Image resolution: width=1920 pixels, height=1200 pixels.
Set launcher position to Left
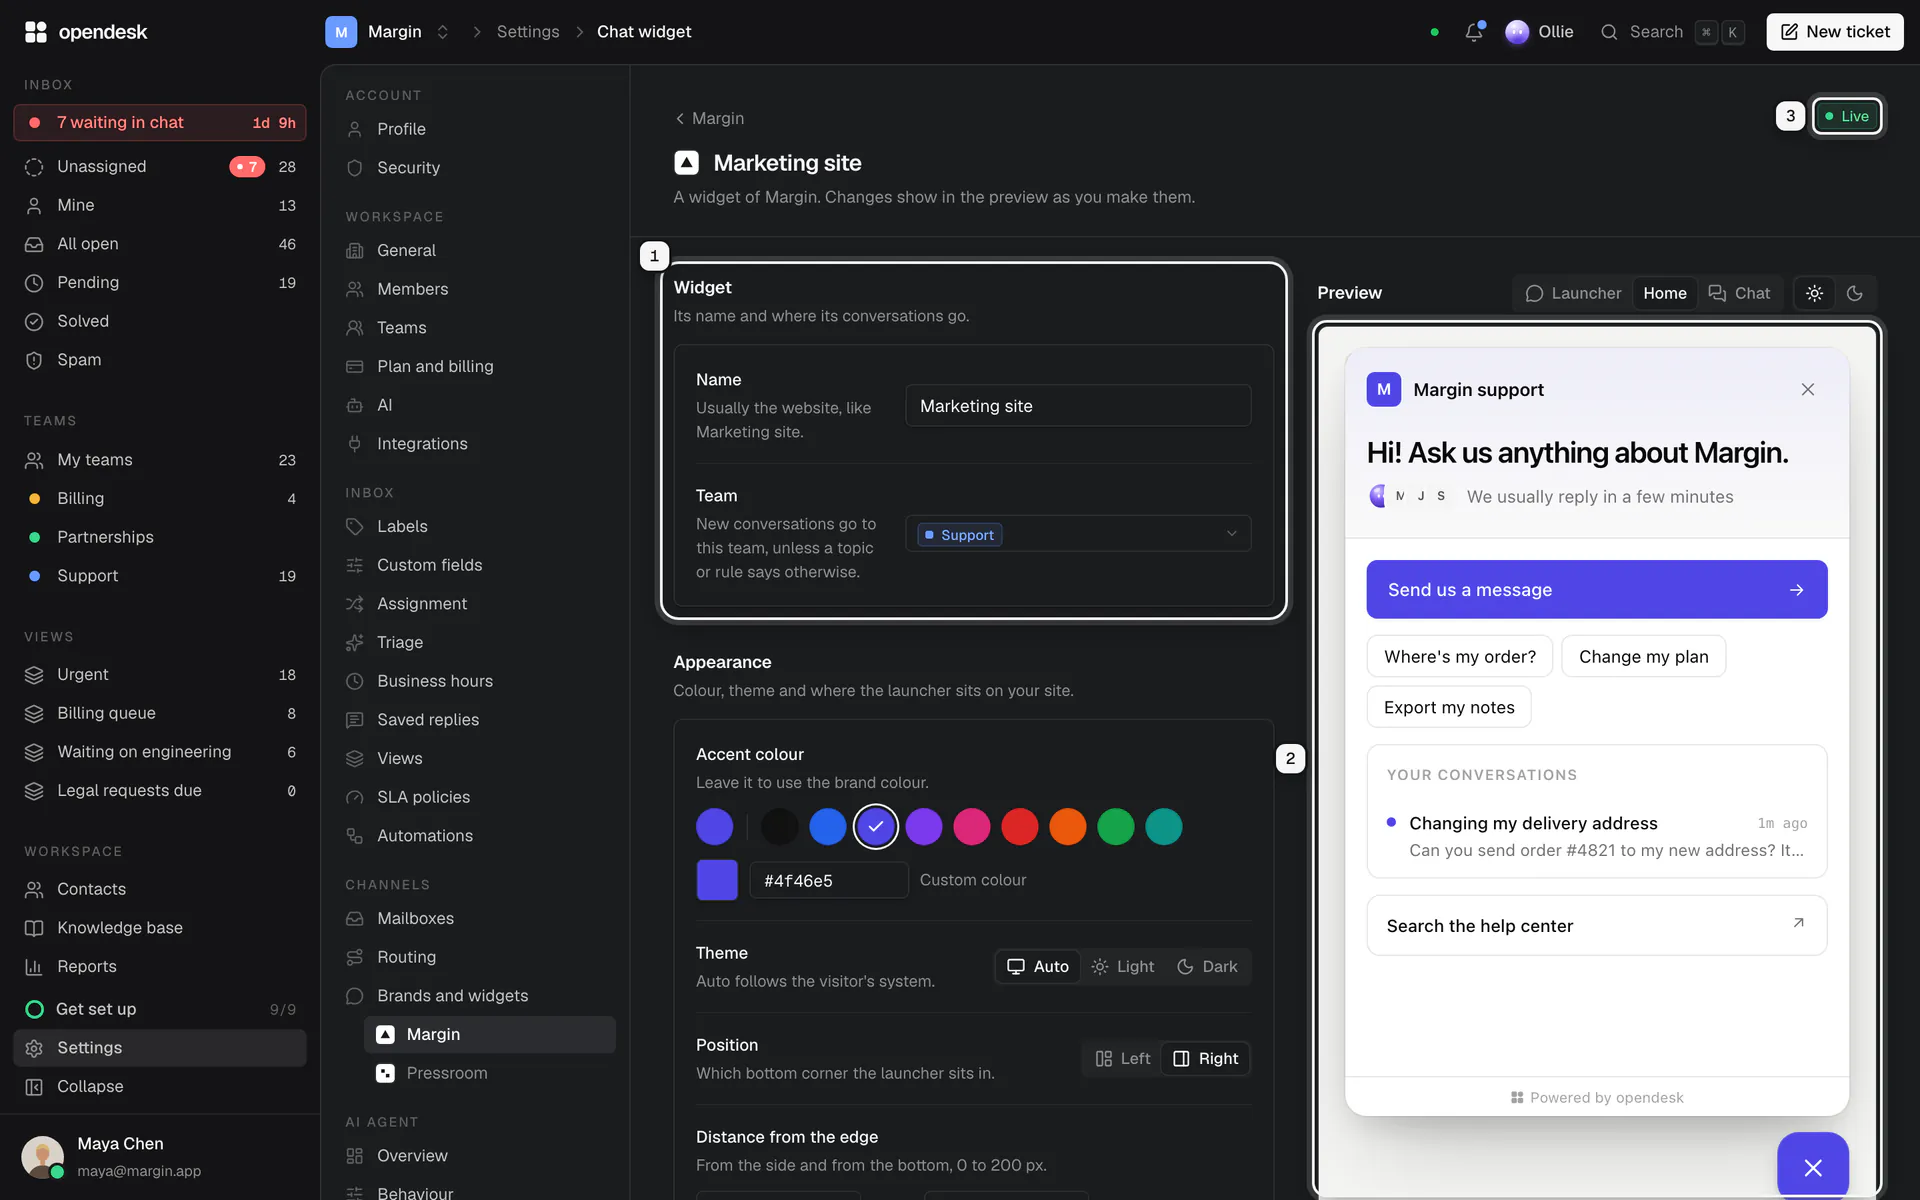(x=1122, y=1058)
